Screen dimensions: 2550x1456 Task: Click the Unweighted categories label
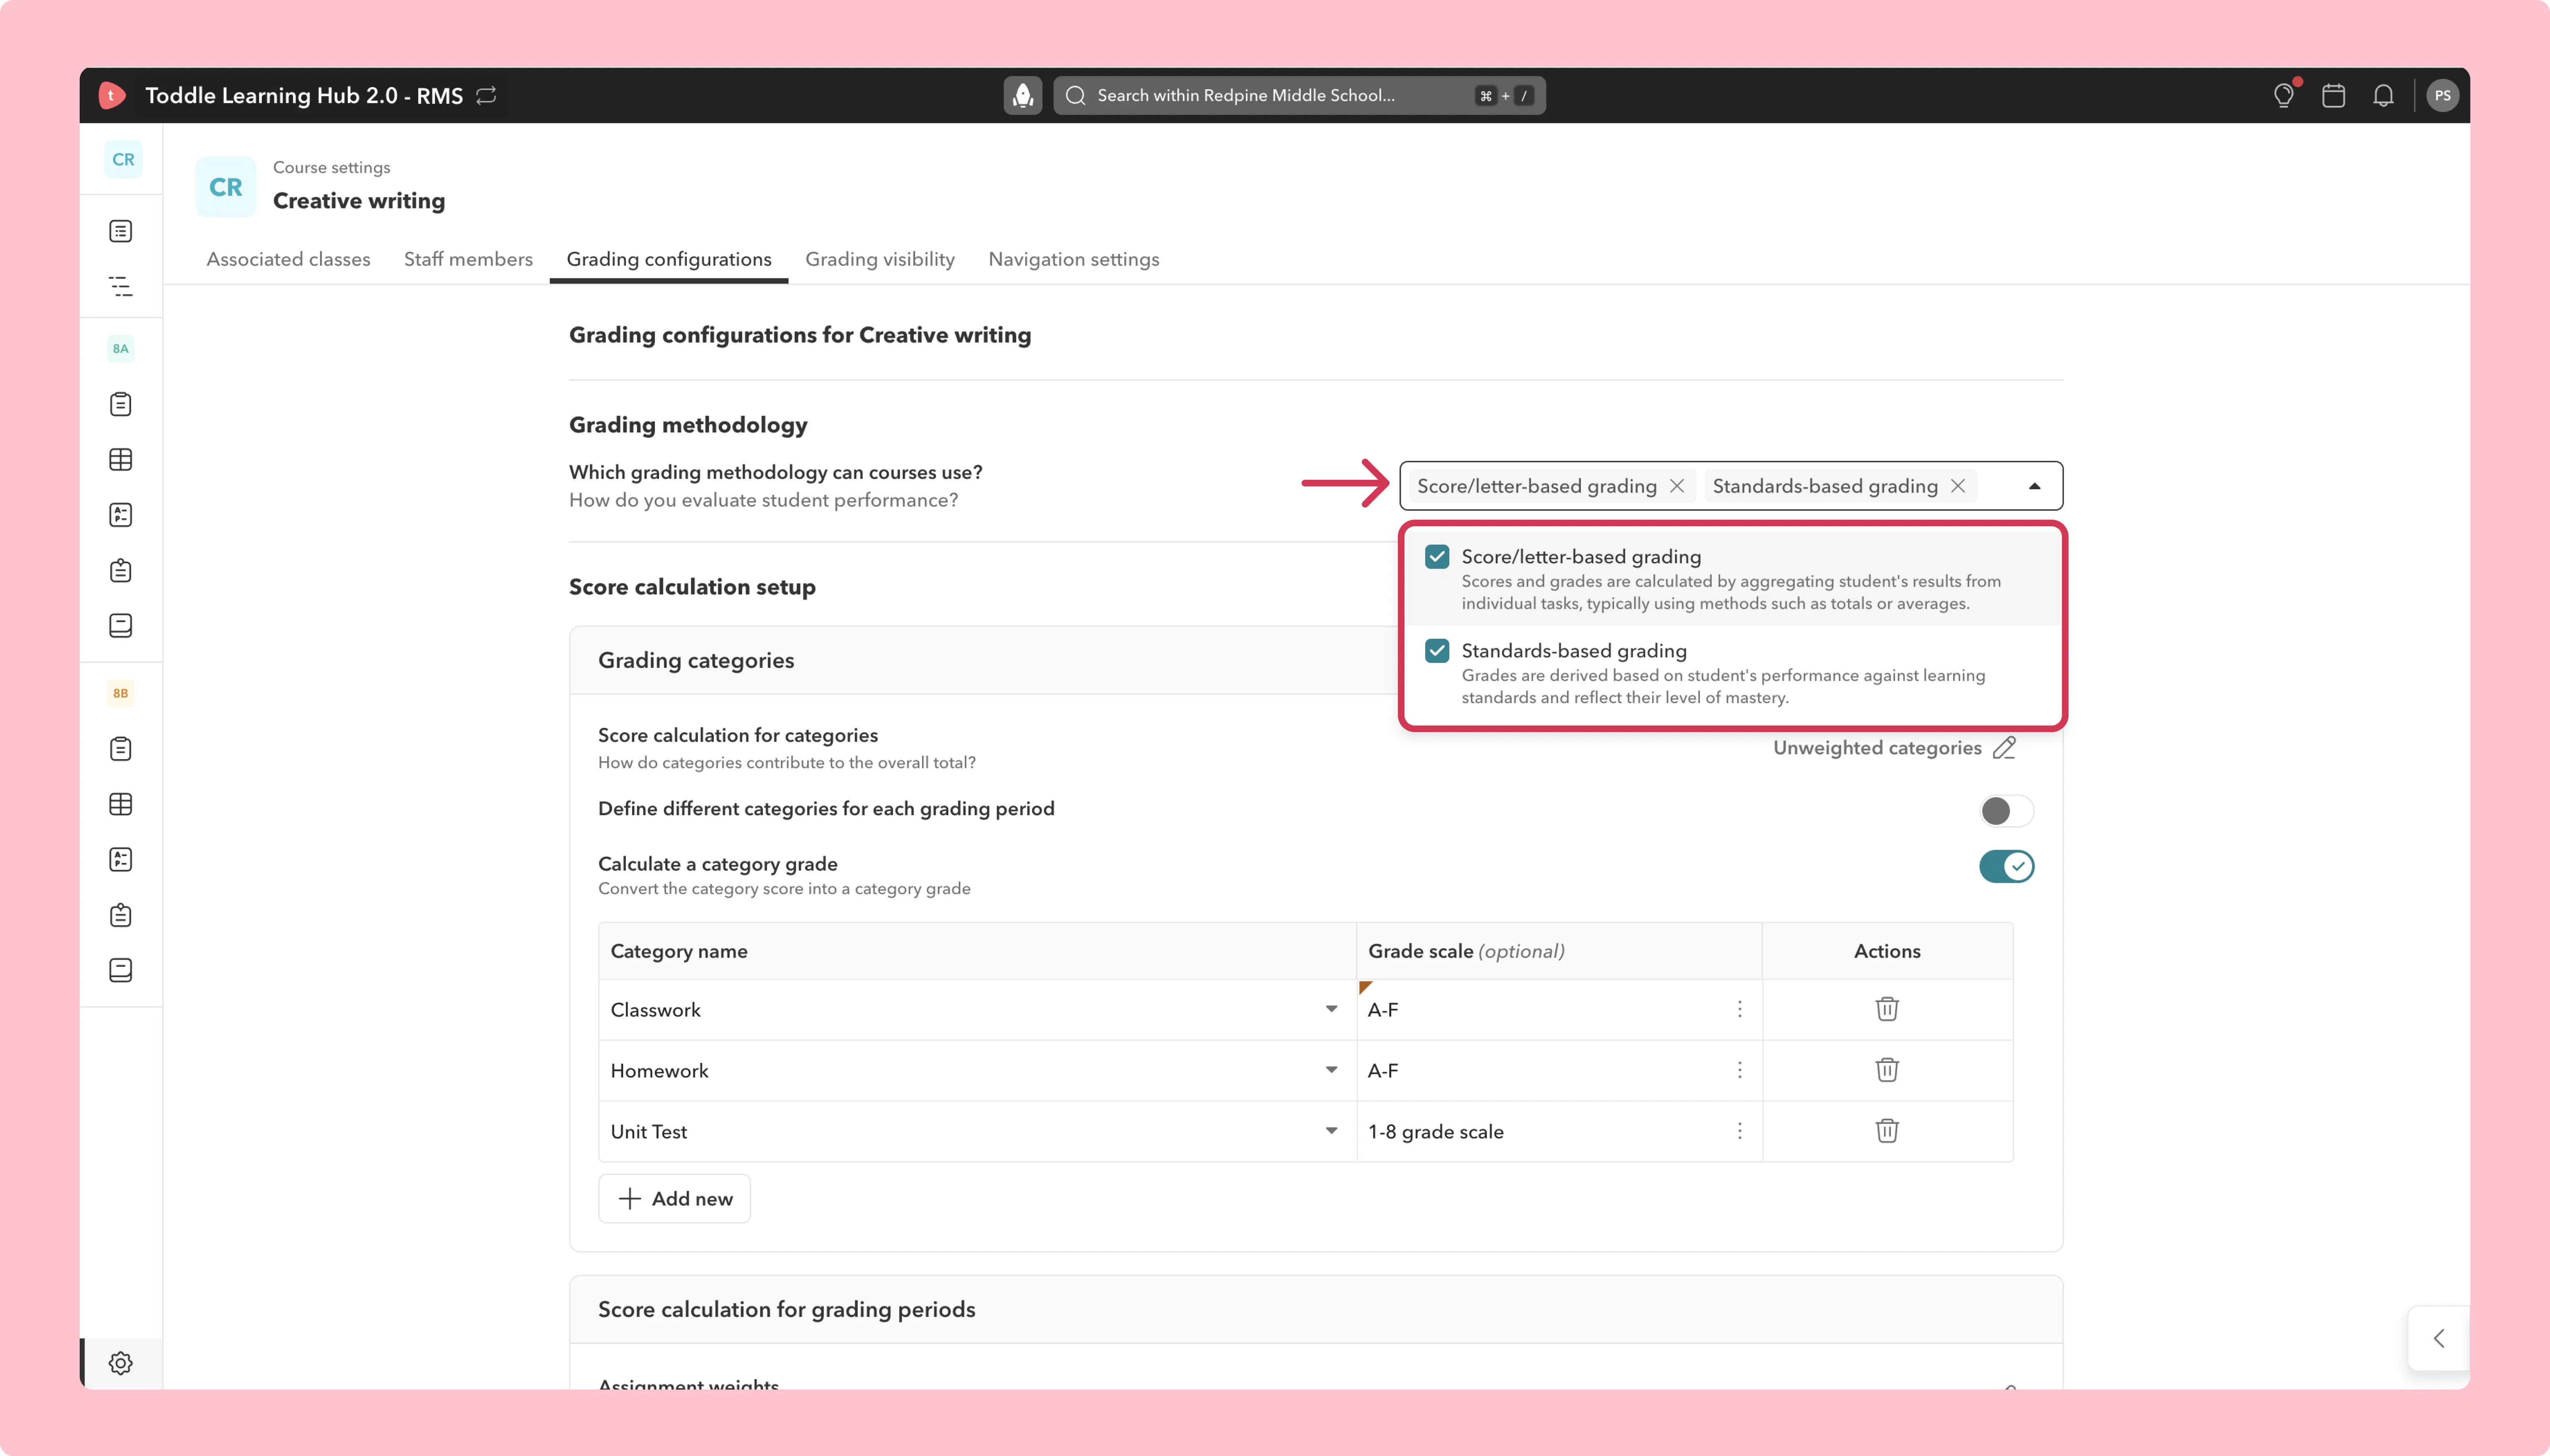point(1877,748)
